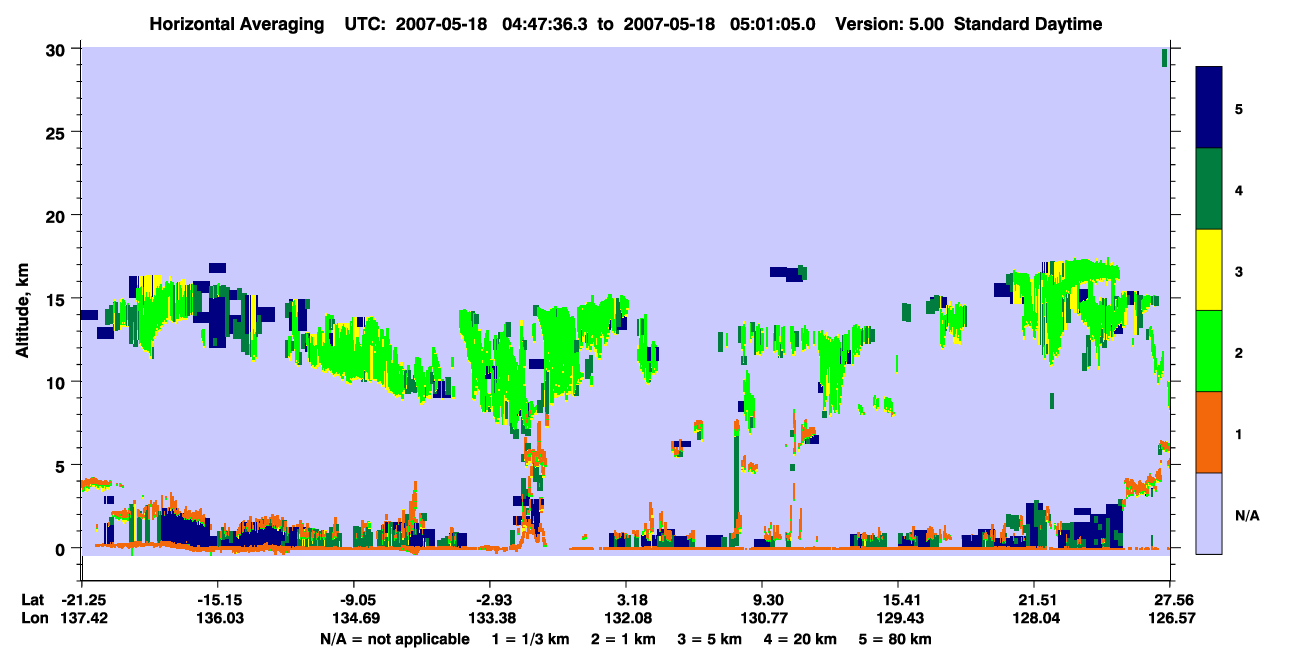Click the '2 = 1 km' legend note
The image size is (1300, 667).
[623, 639]
